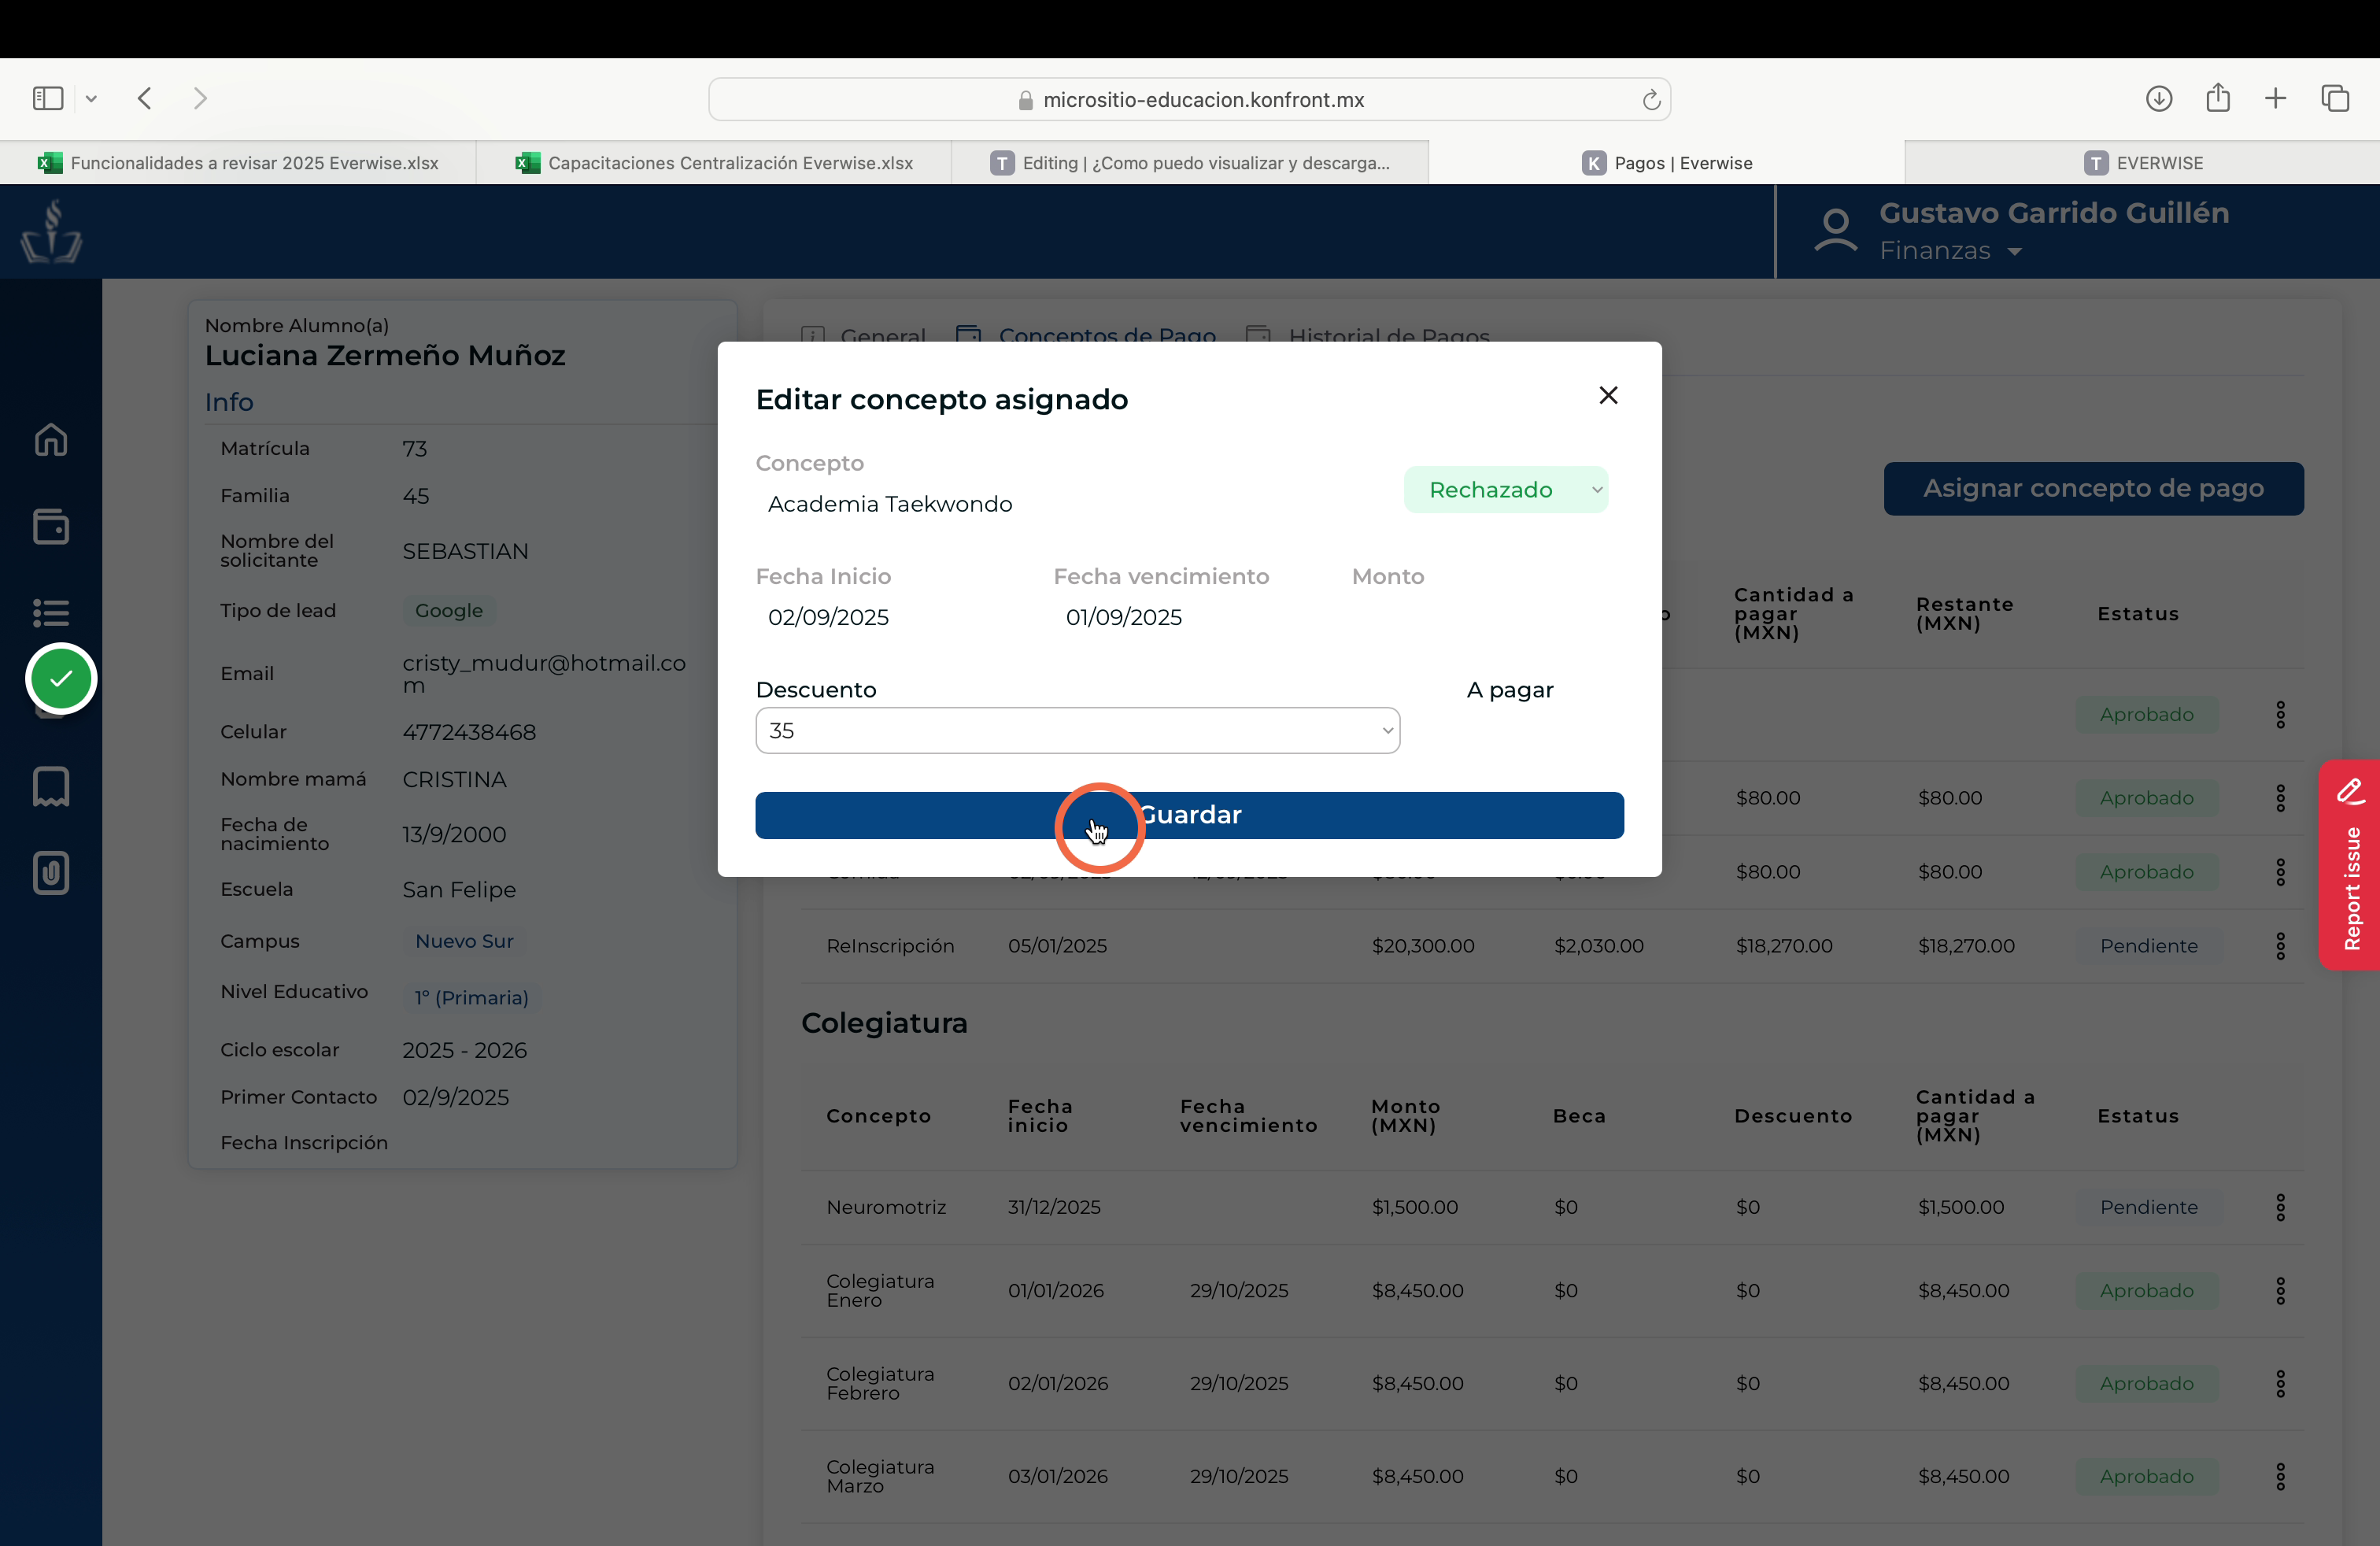Open the attachment clip icon in sidebar
This screenshot has height=1546, width=2380.
[x=51, y=873]
